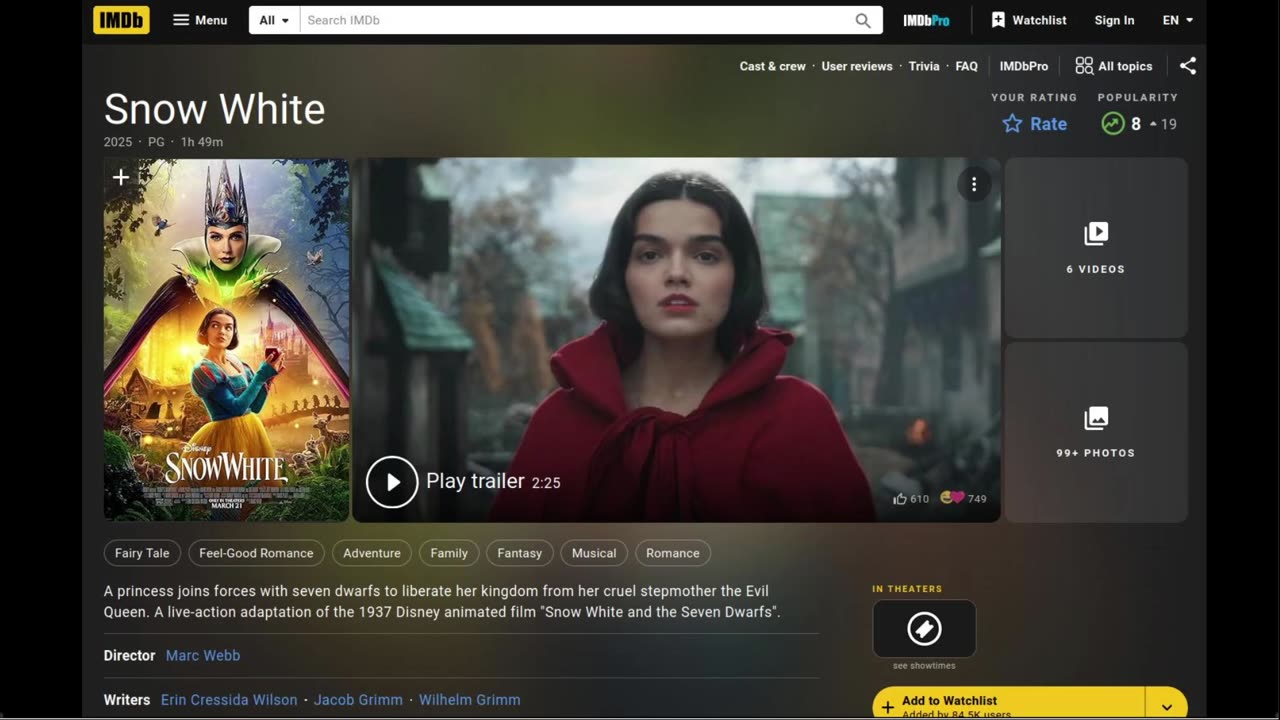Click the IMDbPro link beside FAQ
The width and height of the screenshot is (1280, 720).
[x=1024, y=66]
